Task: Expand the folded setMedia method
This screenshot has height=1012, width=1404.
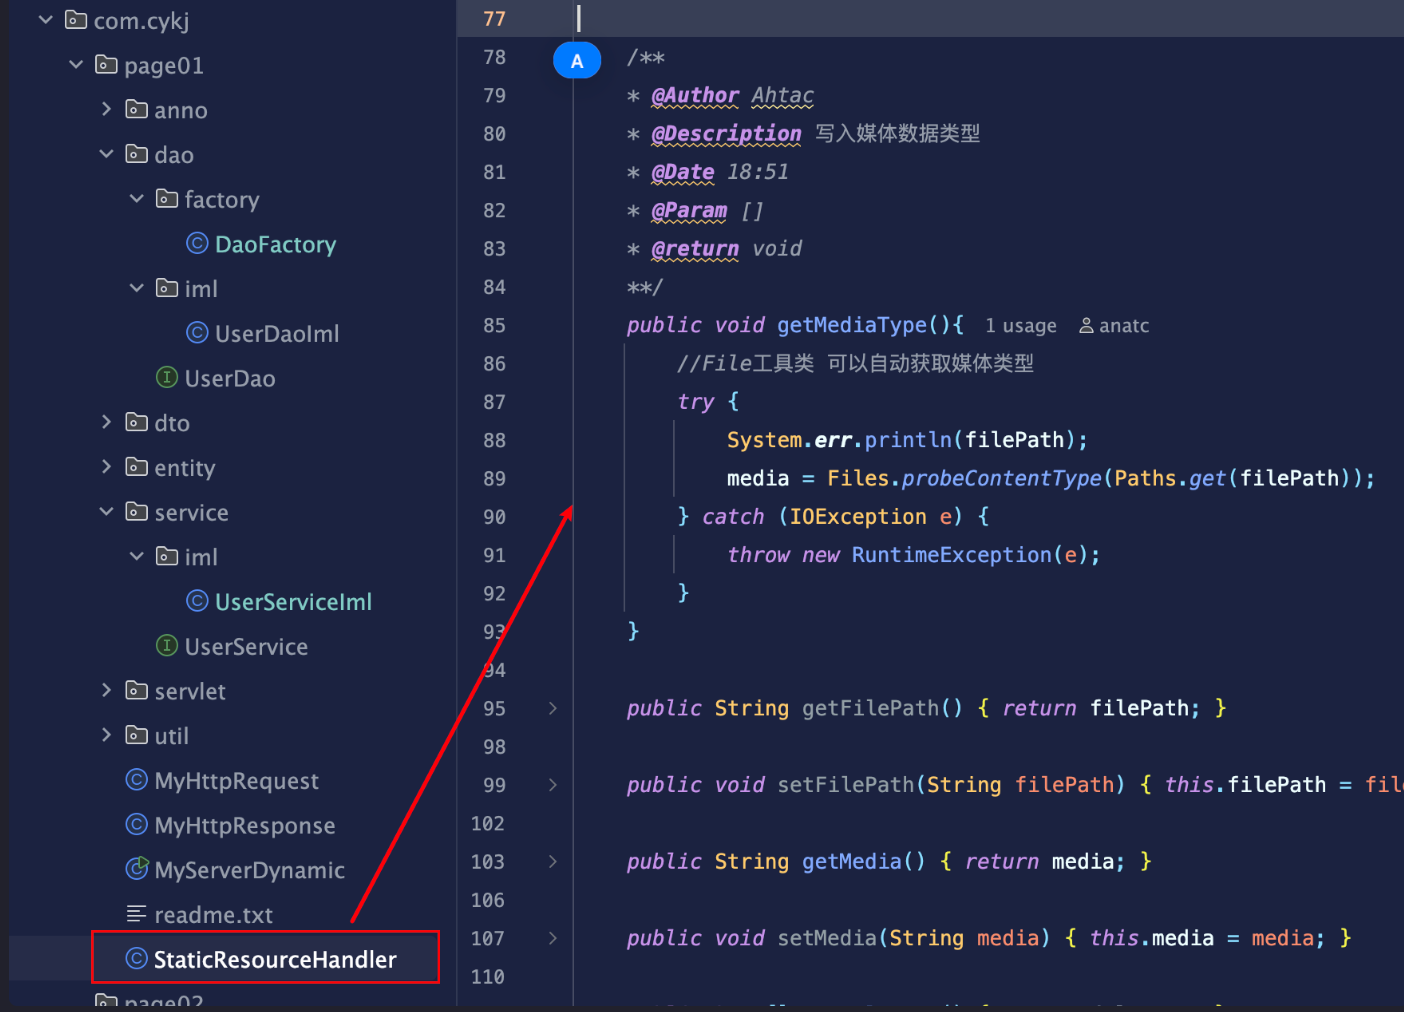Action: tap(553, 938)
